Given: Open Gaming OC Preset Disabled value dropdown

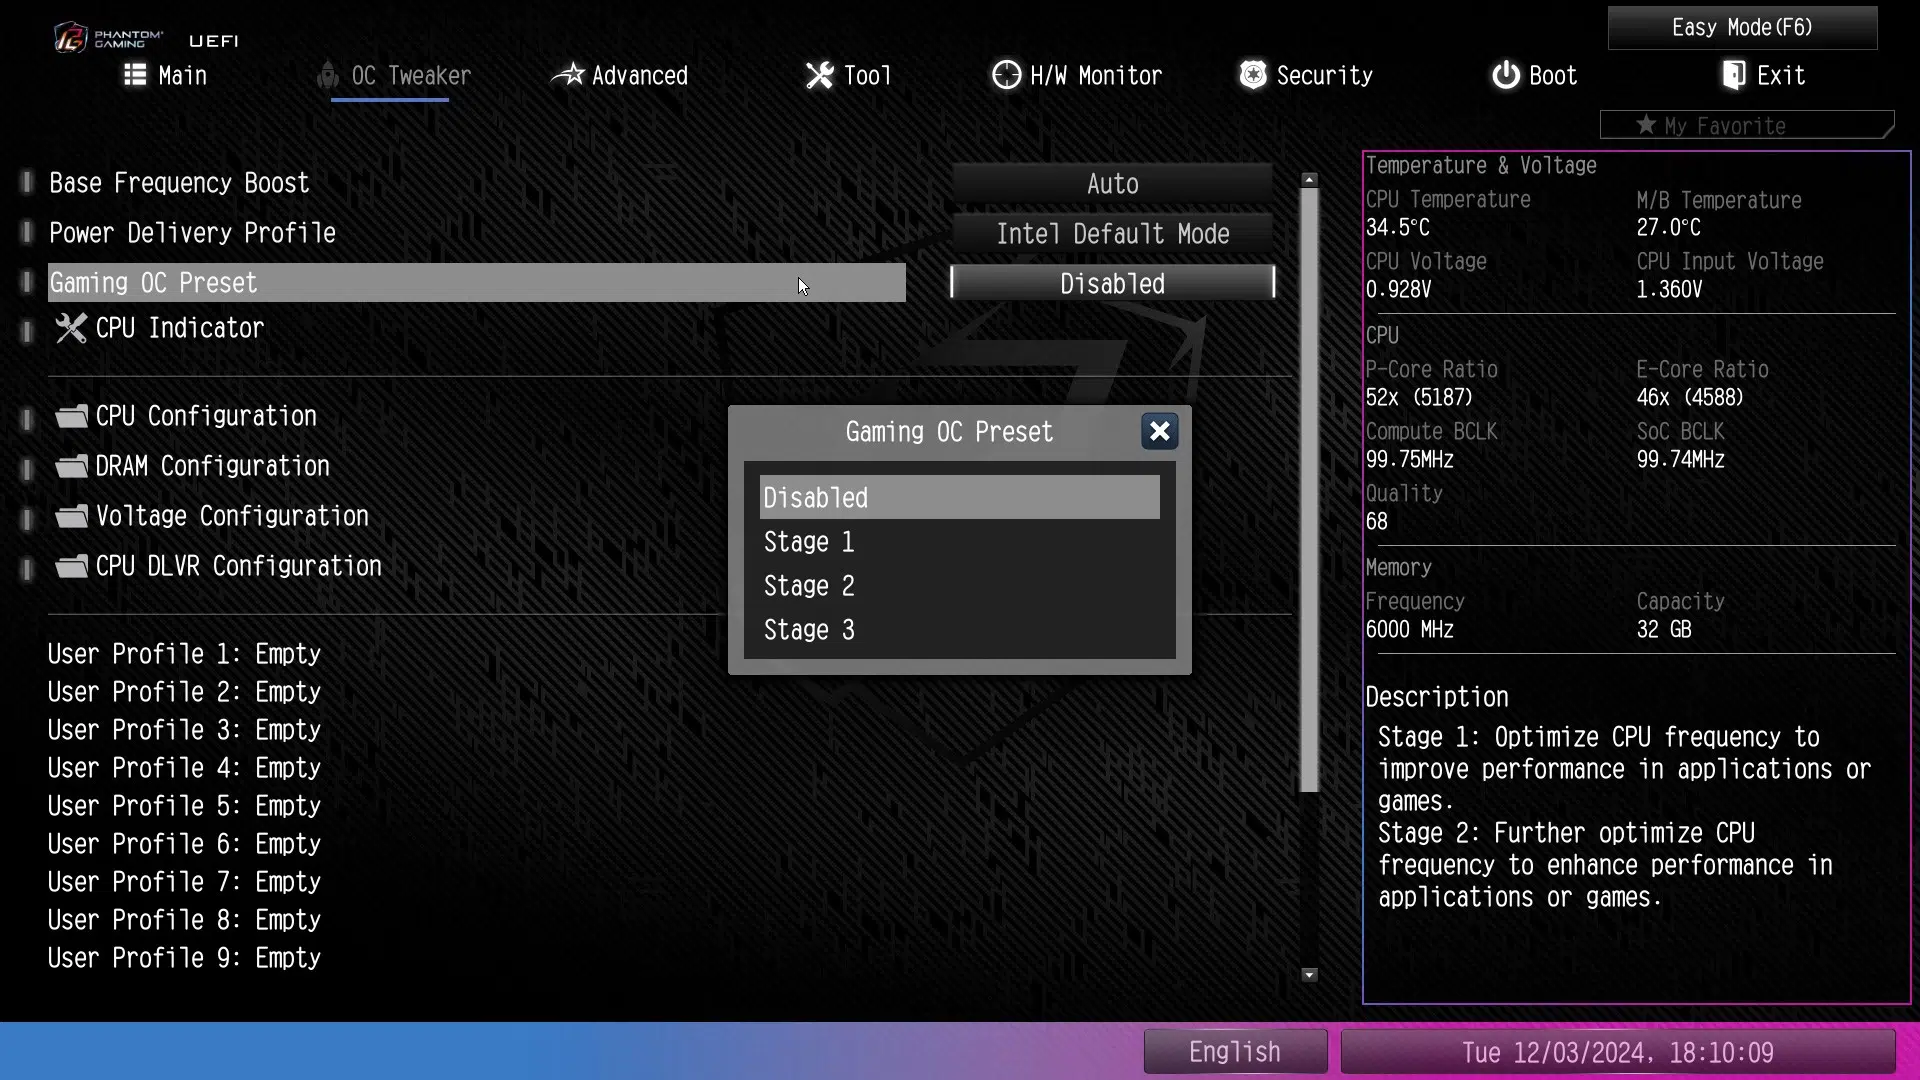Looking at the screenshot, I should [1112, 284].
